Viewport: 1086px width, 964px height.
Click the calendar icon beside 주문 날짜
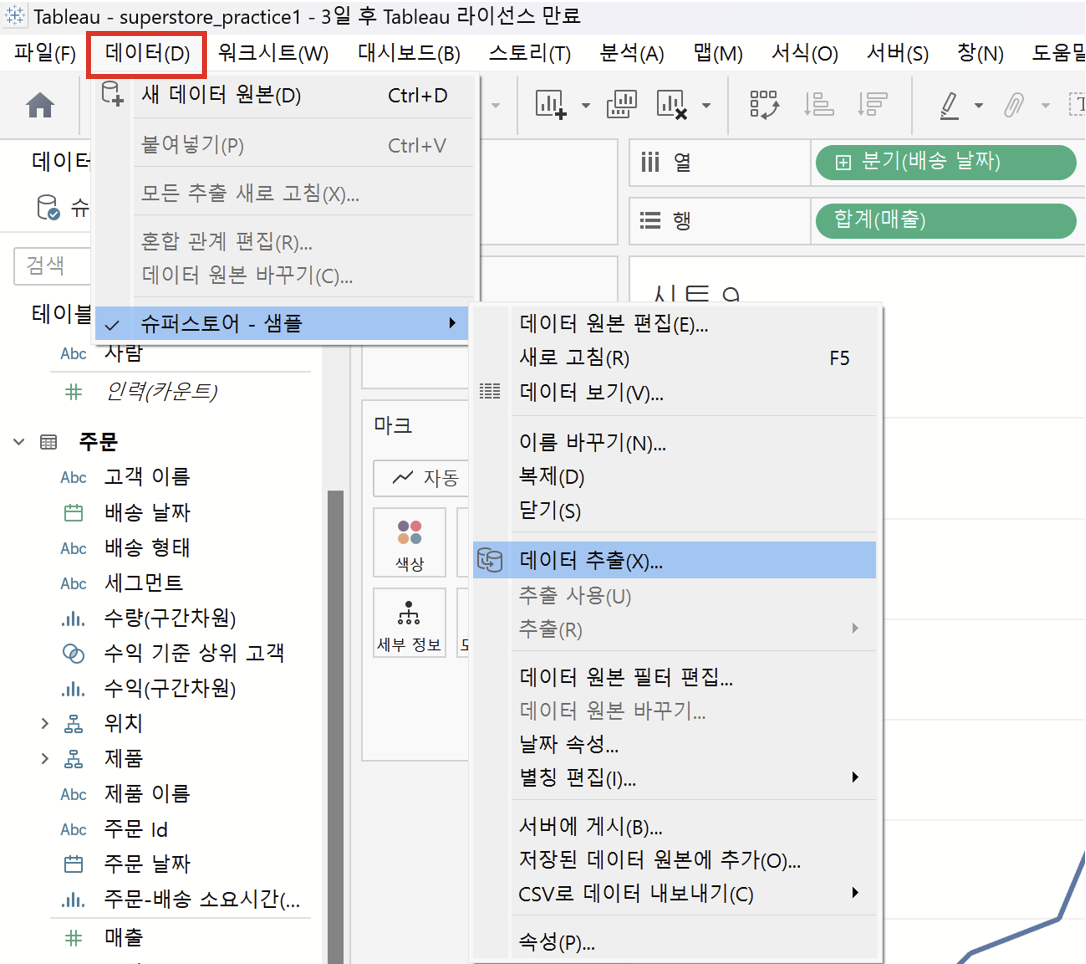73,864
